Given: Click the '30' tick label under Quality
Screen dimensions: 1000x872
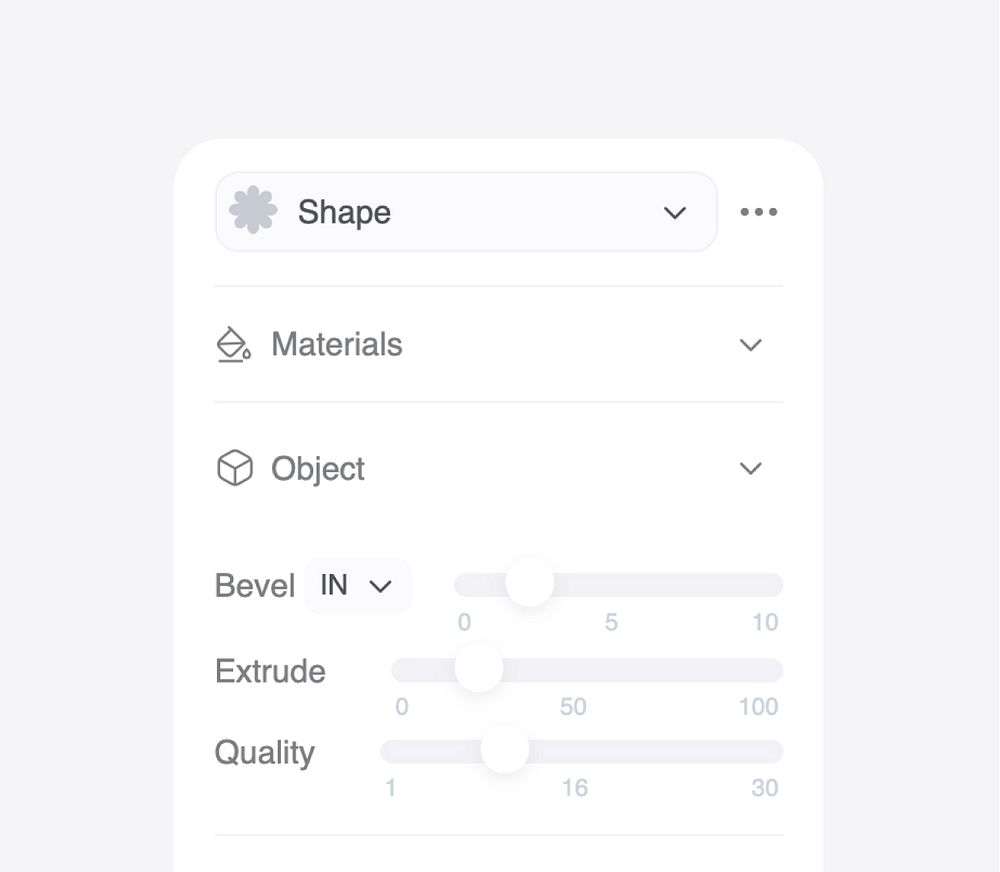Looking at the screenshot, I should pos(765,788).
